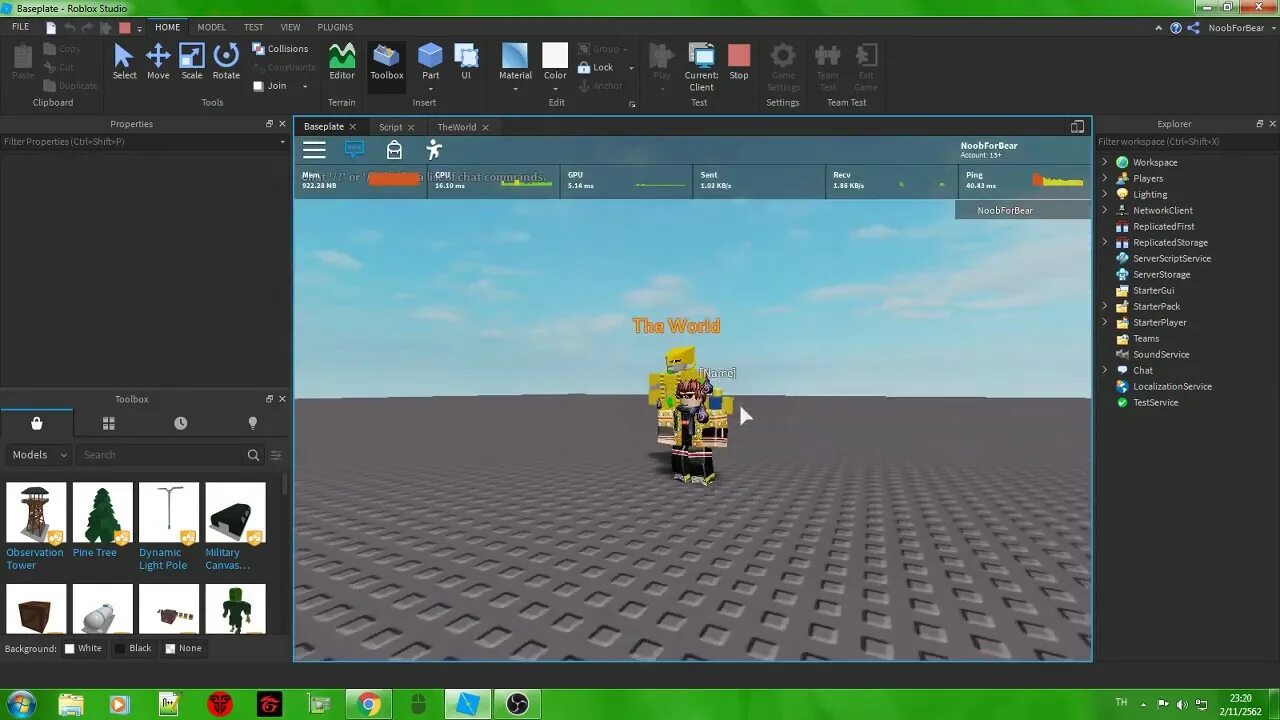Open the in-game backpack icon

click(x=394, y=149)
